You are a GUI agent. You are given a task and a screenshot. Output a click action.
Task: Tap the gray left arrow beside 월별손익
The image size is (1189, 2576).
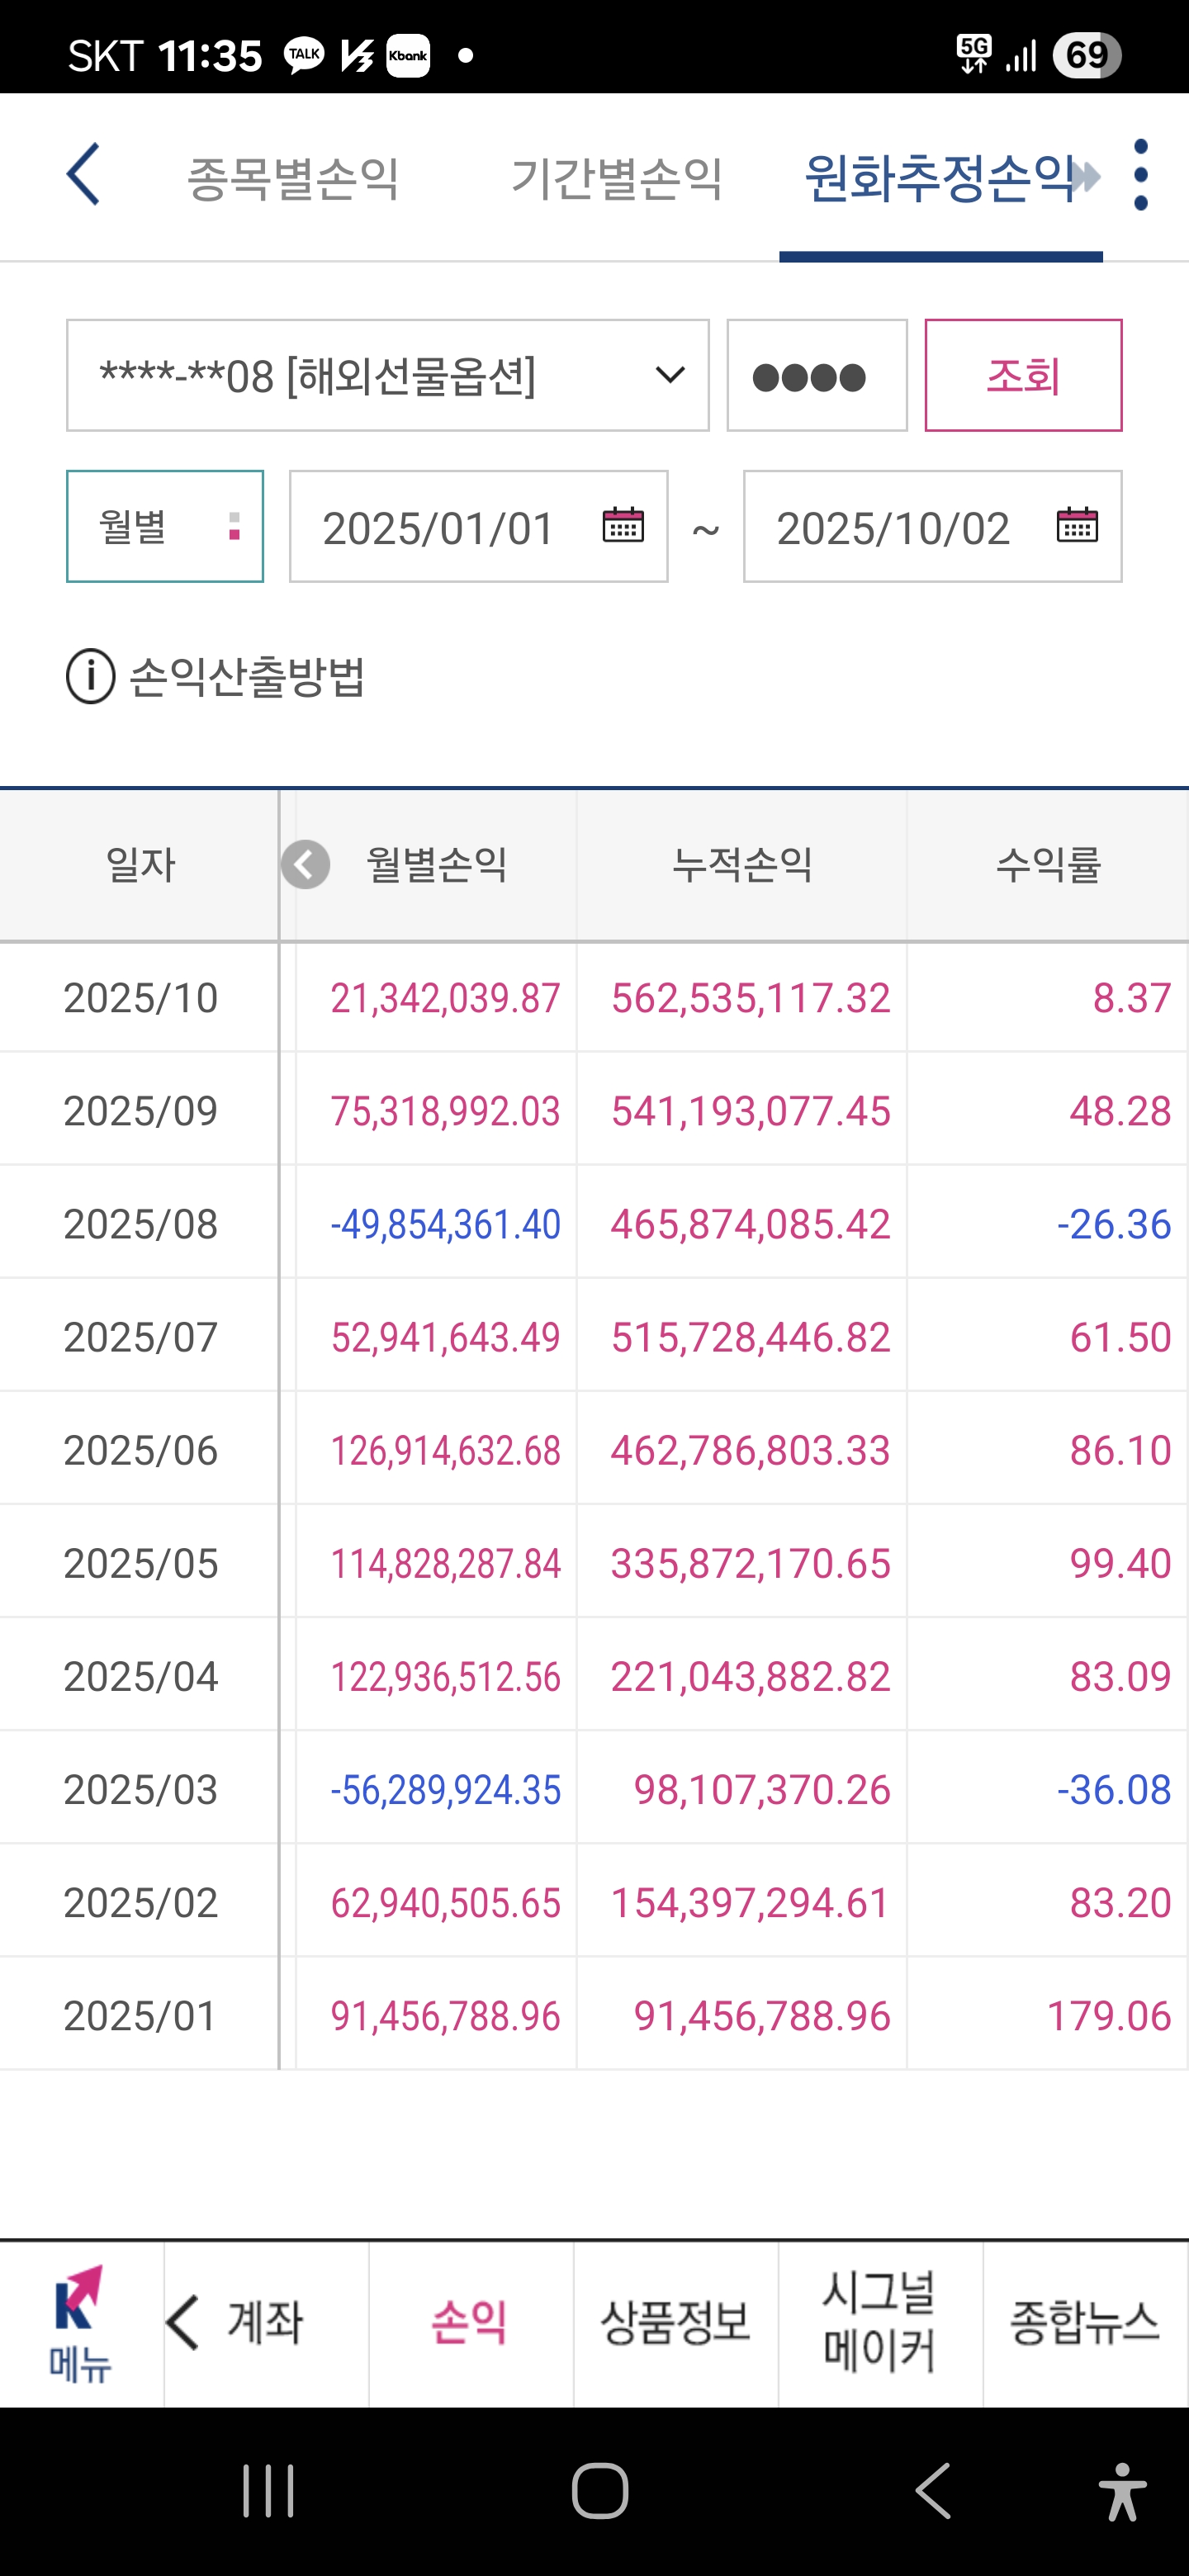[x=306, y=865]
